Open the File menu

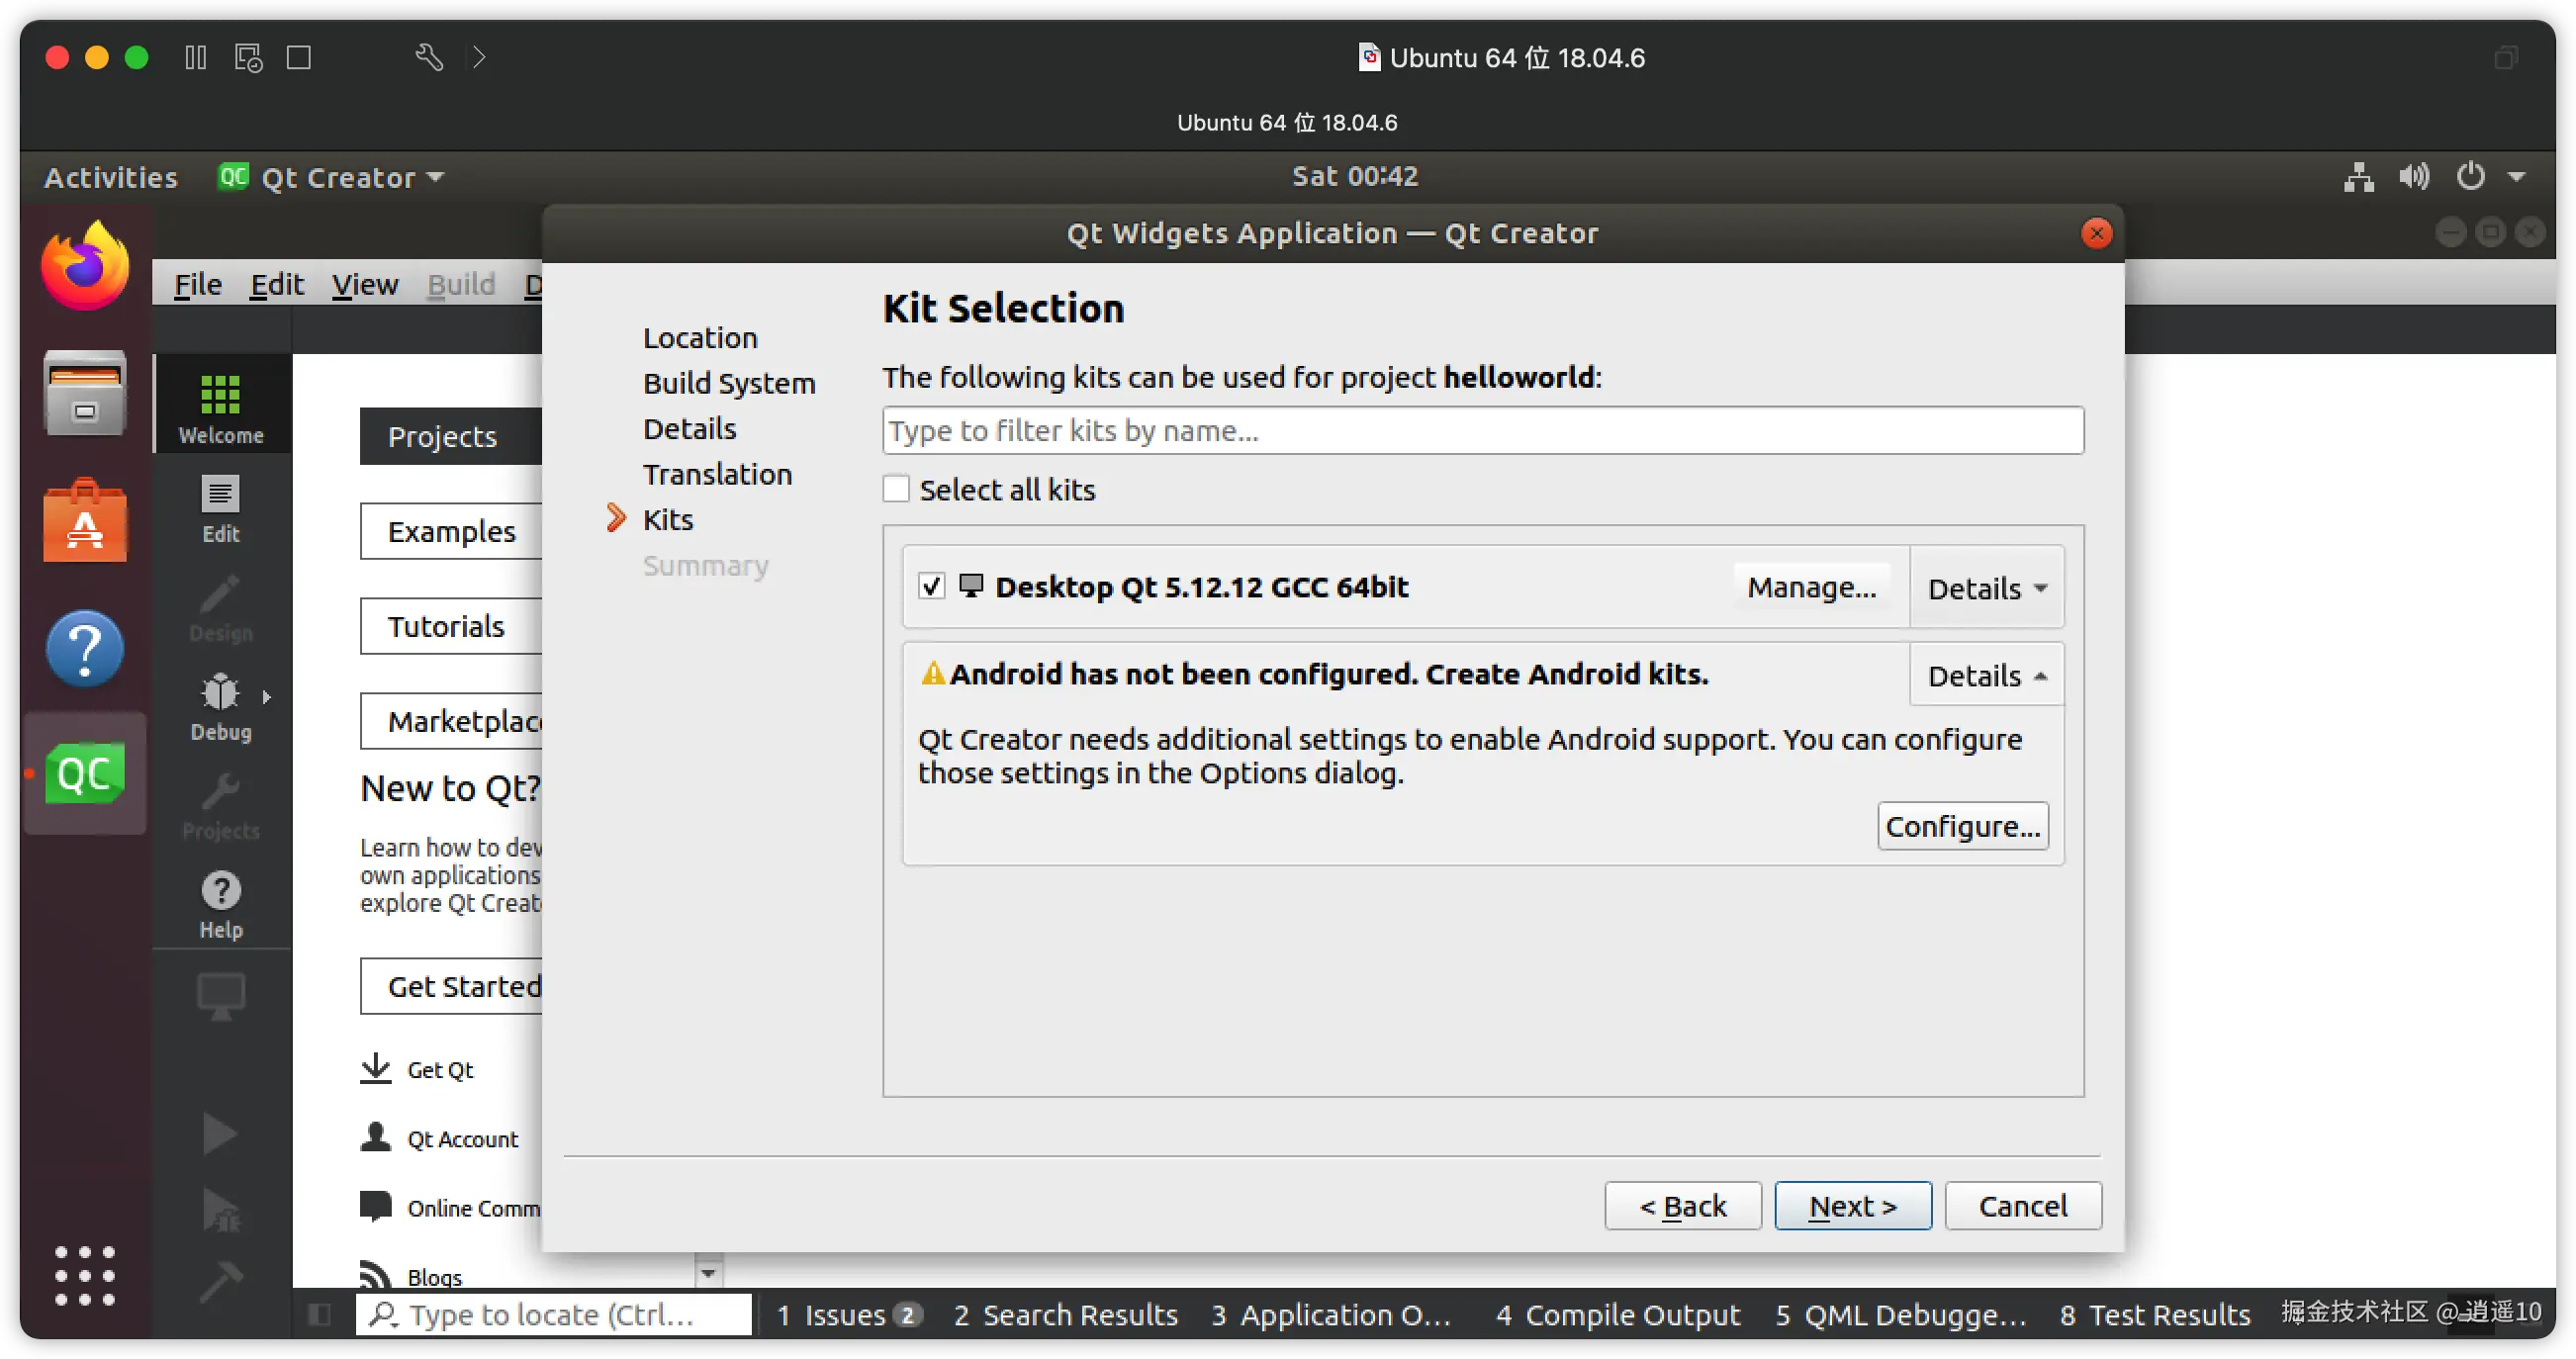(x=197, y=285)
